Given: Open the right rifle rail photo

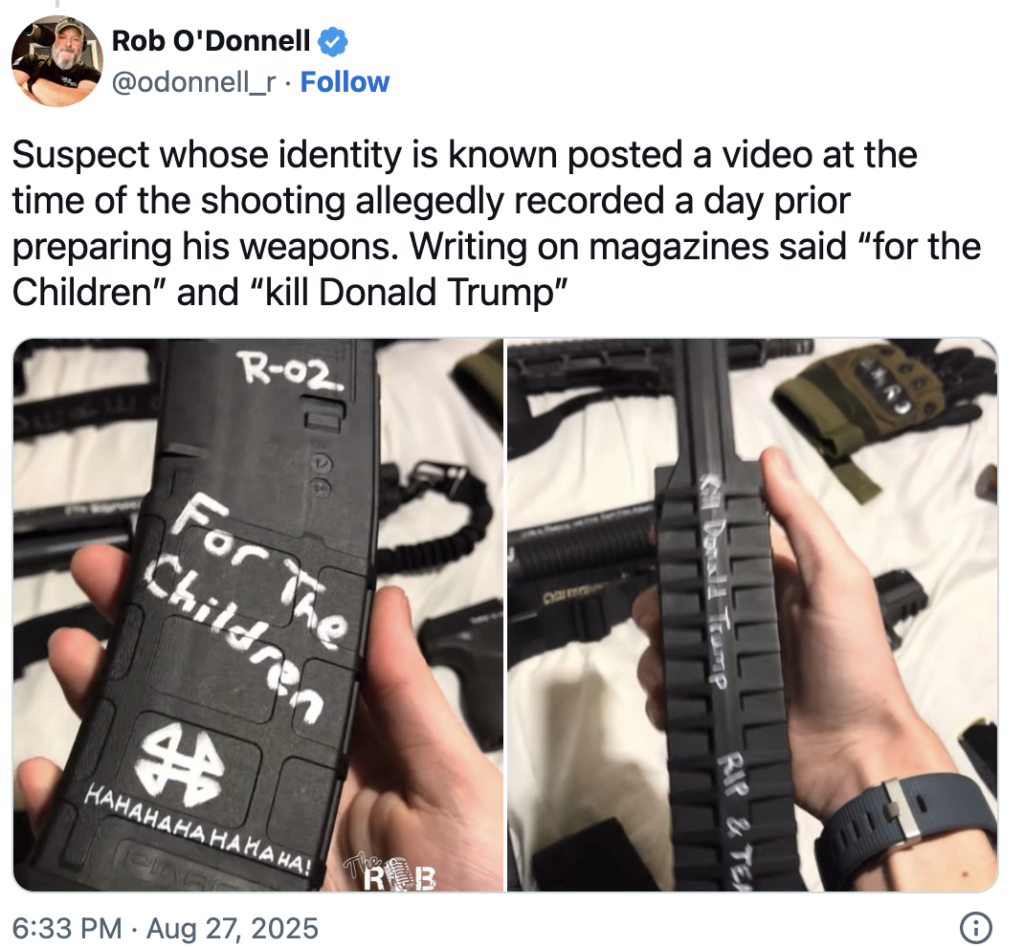Looking at the screenshot, I should point(752,615).
